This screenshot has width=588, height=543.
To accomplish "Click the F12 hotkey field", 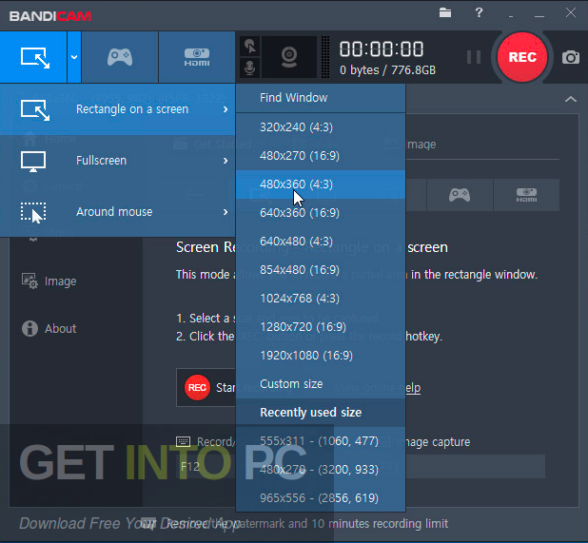I will click(x=206, y=467).
